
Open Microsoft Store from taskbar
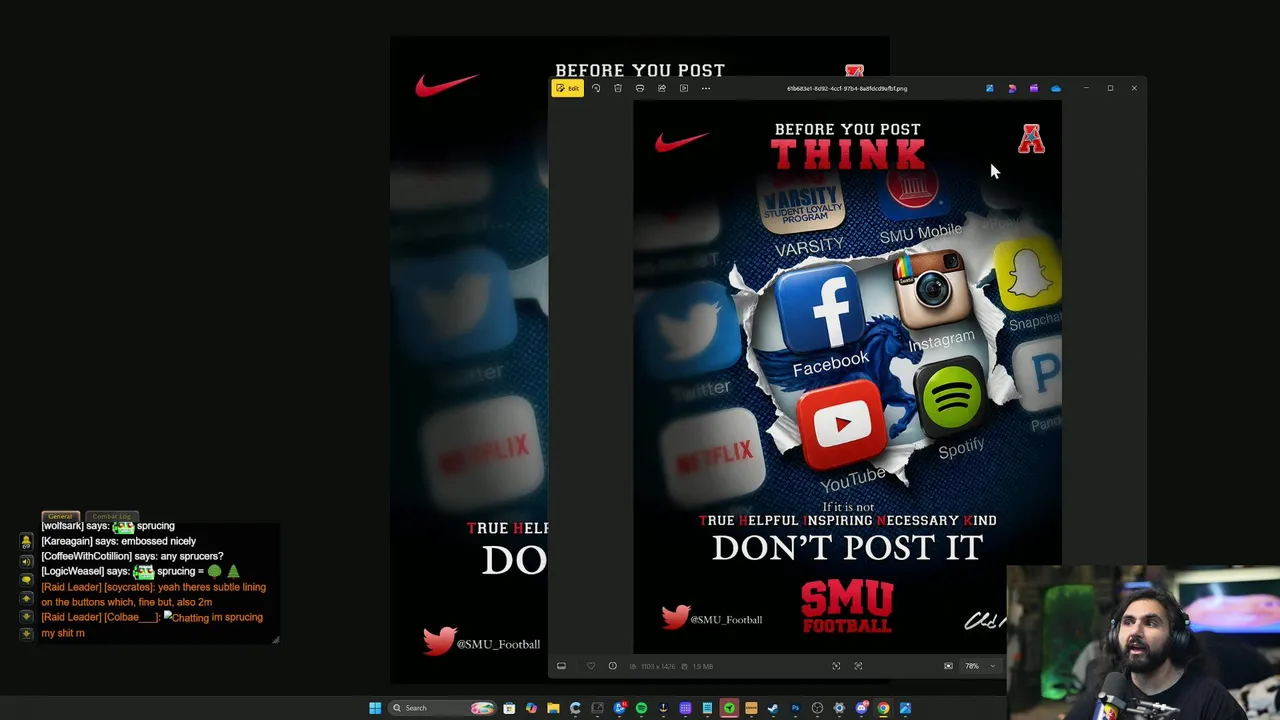[x=509, y=708]
